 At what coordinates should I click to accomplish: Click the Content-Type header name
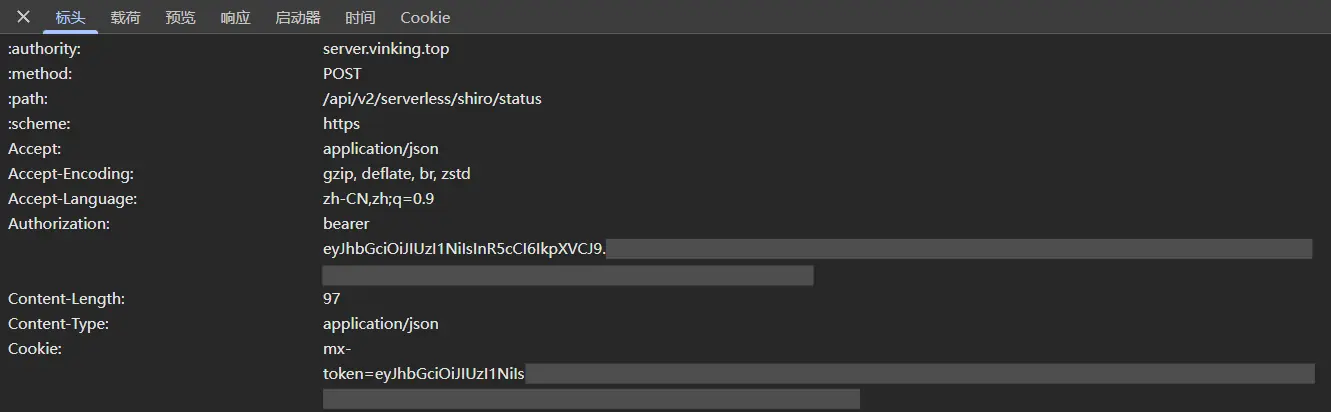tap(58, 324)
